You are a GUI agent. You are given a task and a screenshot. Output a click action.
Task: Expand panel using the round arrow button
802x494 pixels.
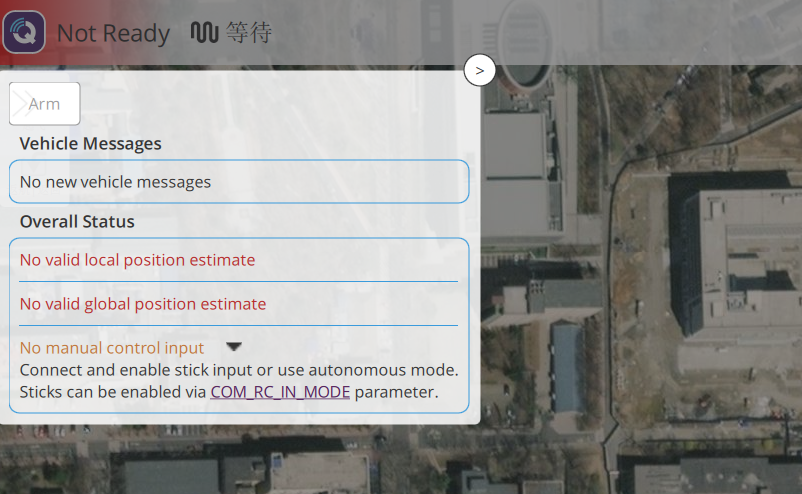coord(479,70)
